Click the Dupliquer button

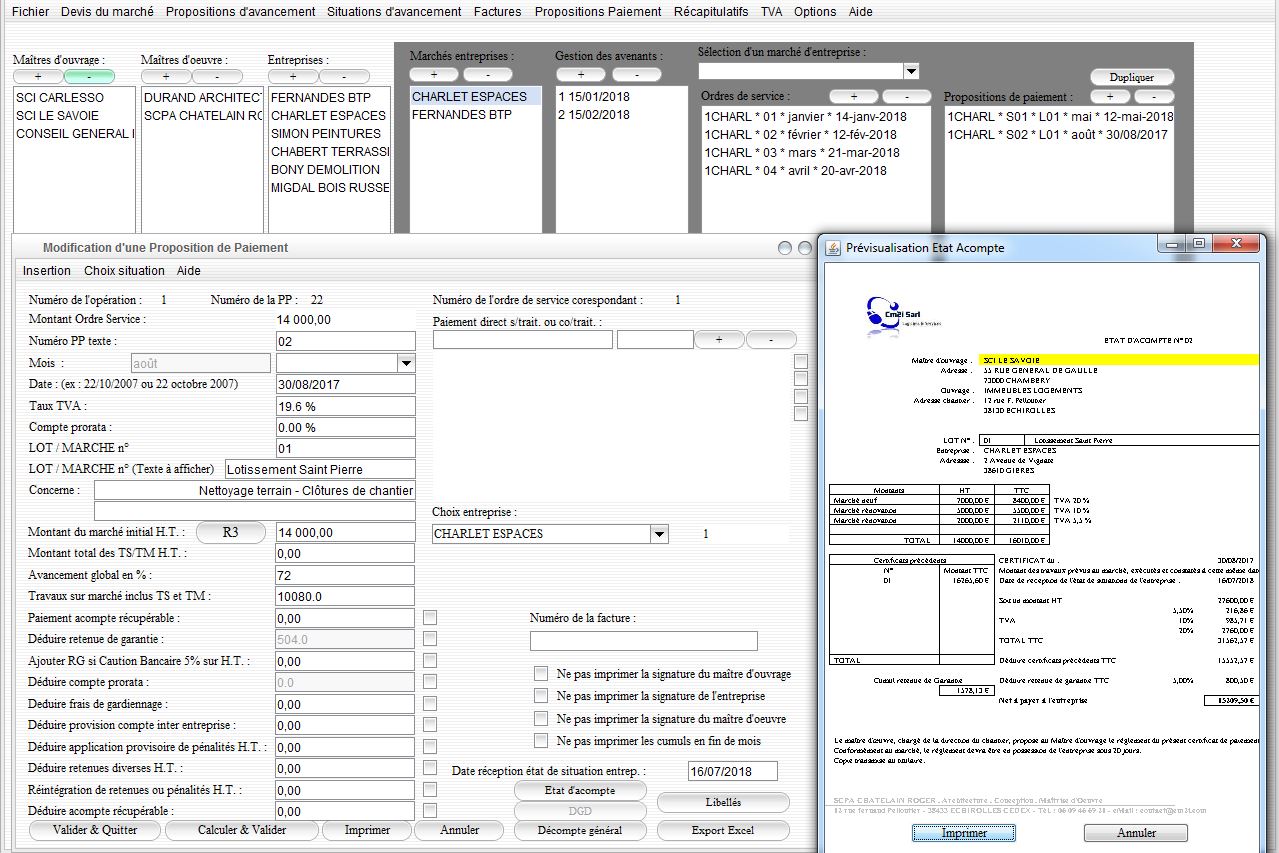coord(1132,77)
